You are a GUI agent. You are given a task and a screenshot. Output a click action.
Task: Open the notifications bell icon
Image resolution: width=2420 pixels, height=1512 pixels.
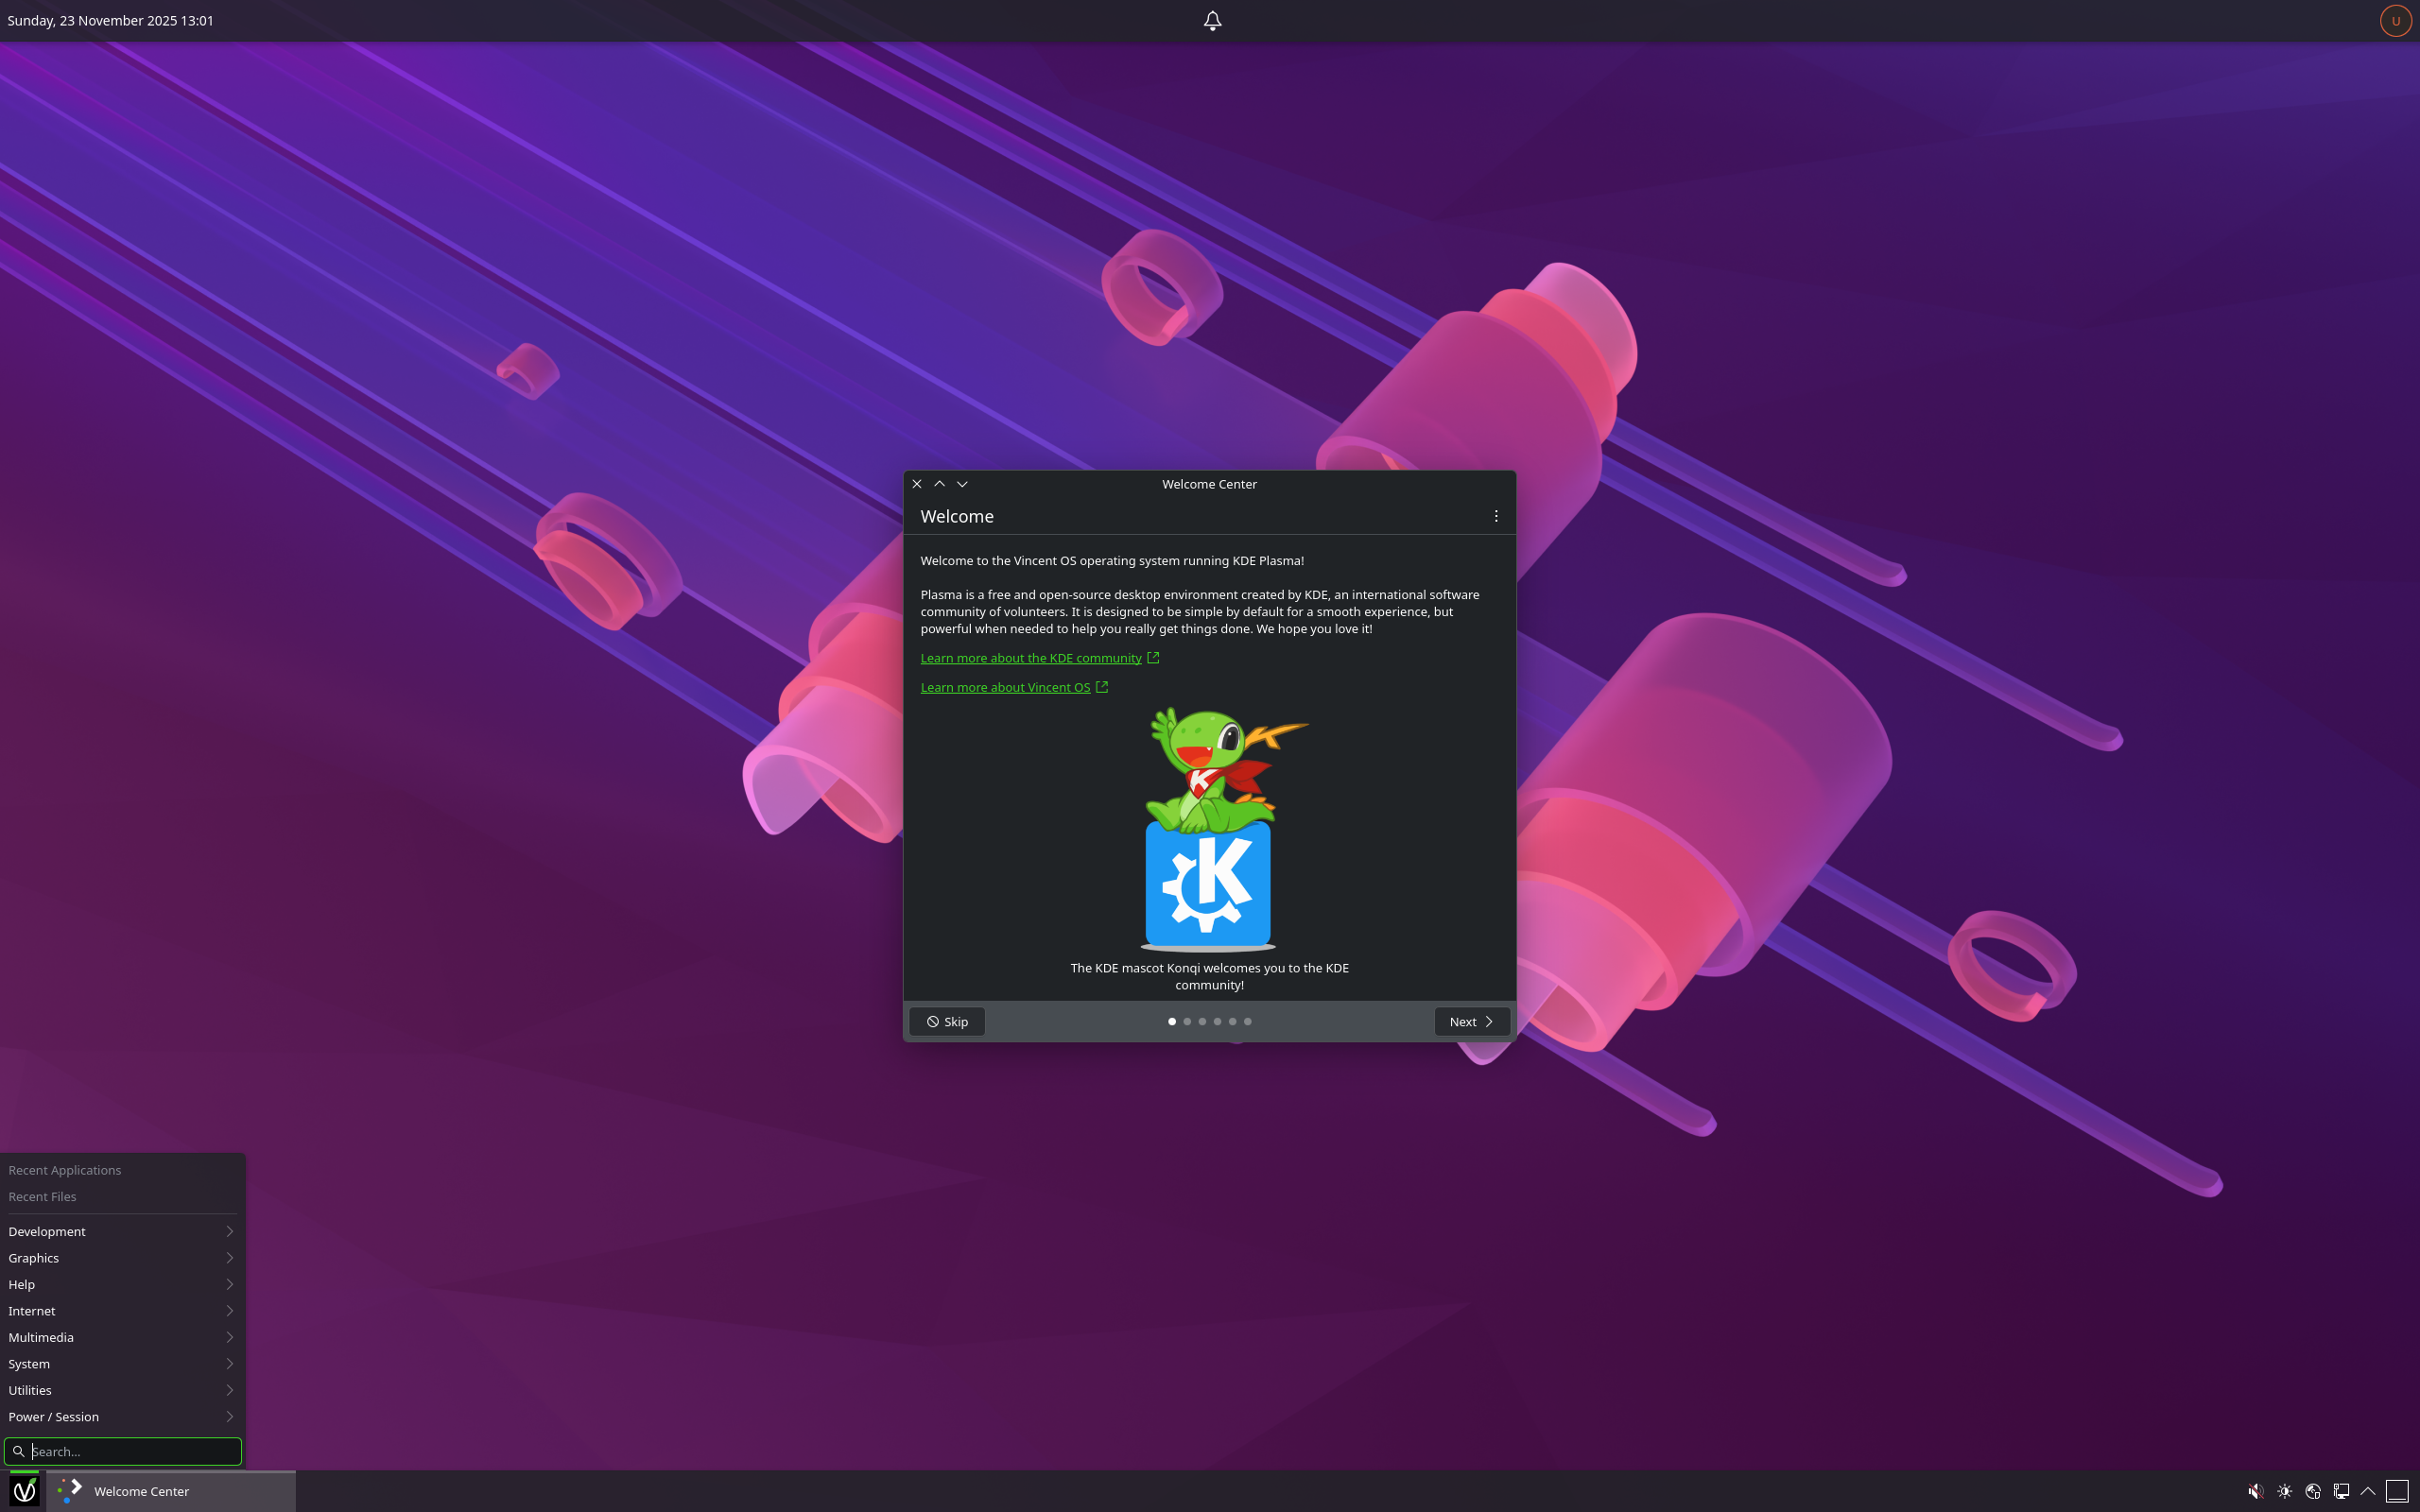pyautogui.click(x=1212, y=20)
